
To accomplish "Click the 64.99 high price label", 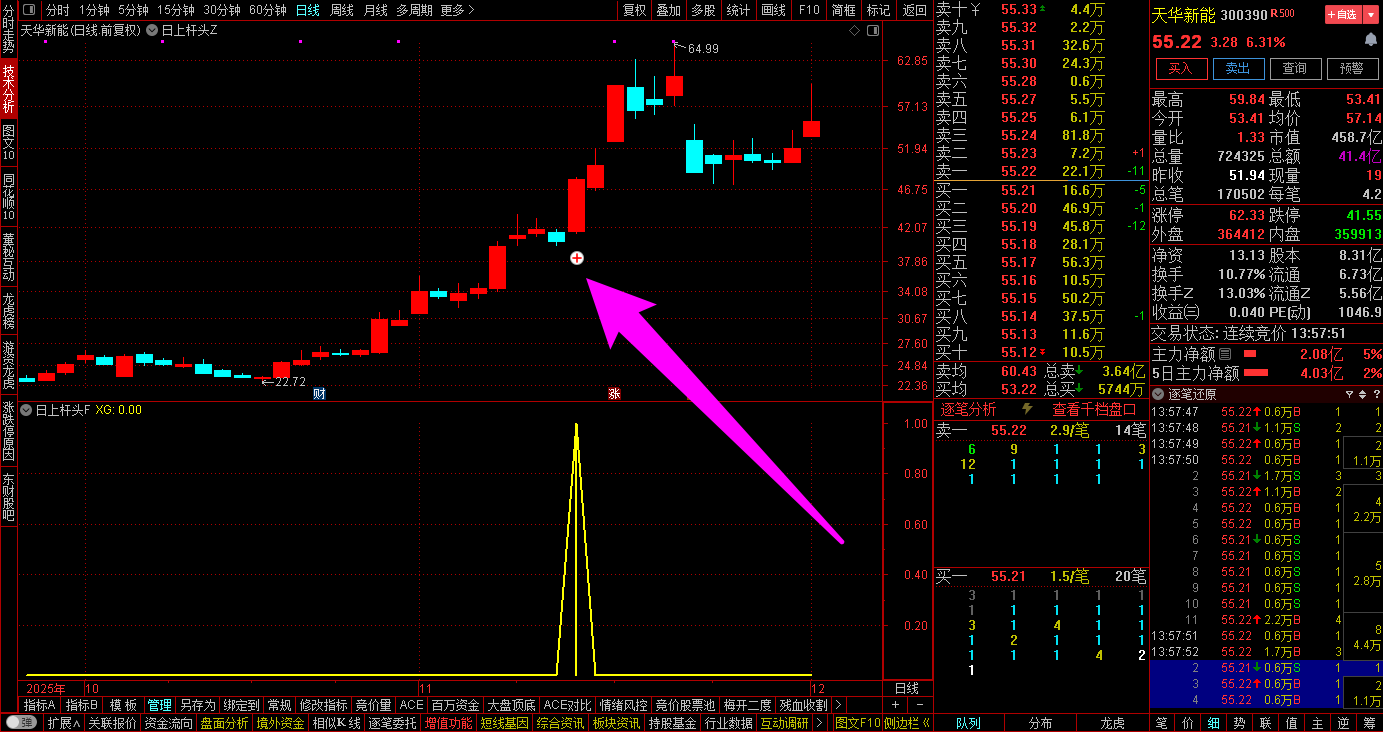I will 703,48.
